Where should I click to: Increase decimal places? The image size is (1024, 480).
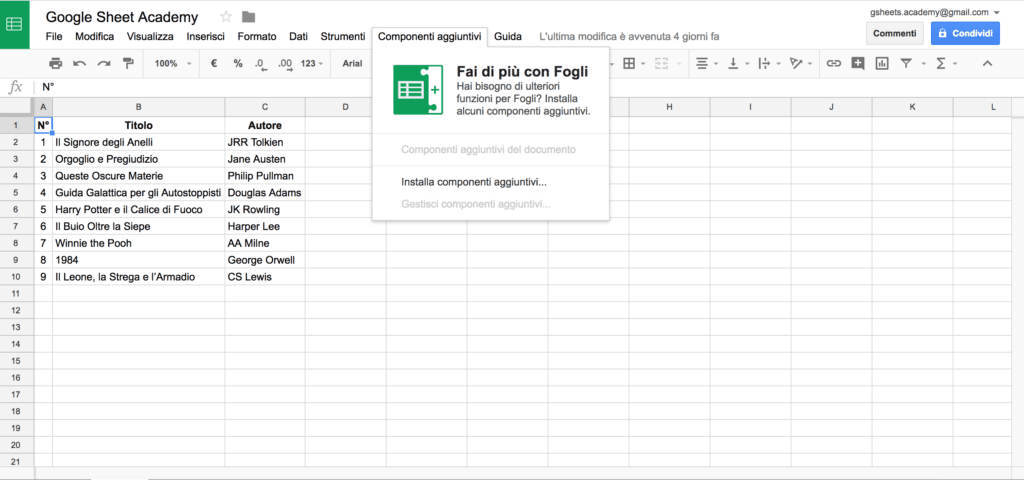285,63
